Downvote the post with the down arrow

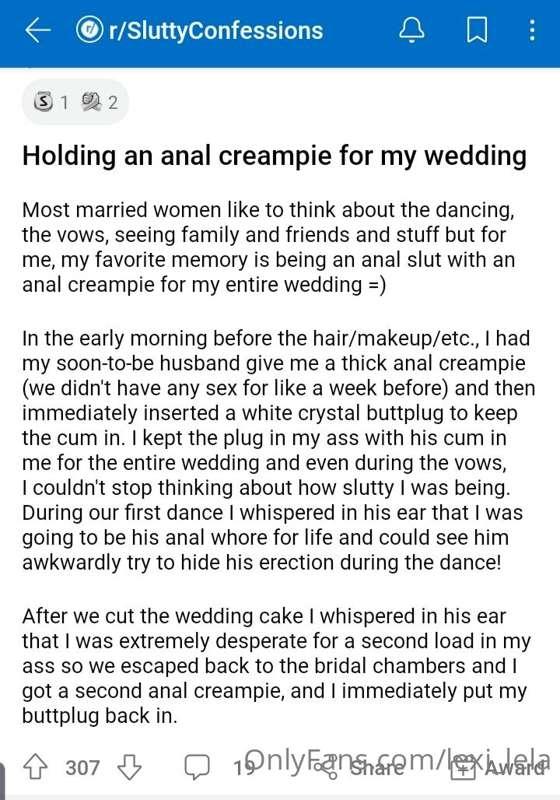(x=129, y=767)
